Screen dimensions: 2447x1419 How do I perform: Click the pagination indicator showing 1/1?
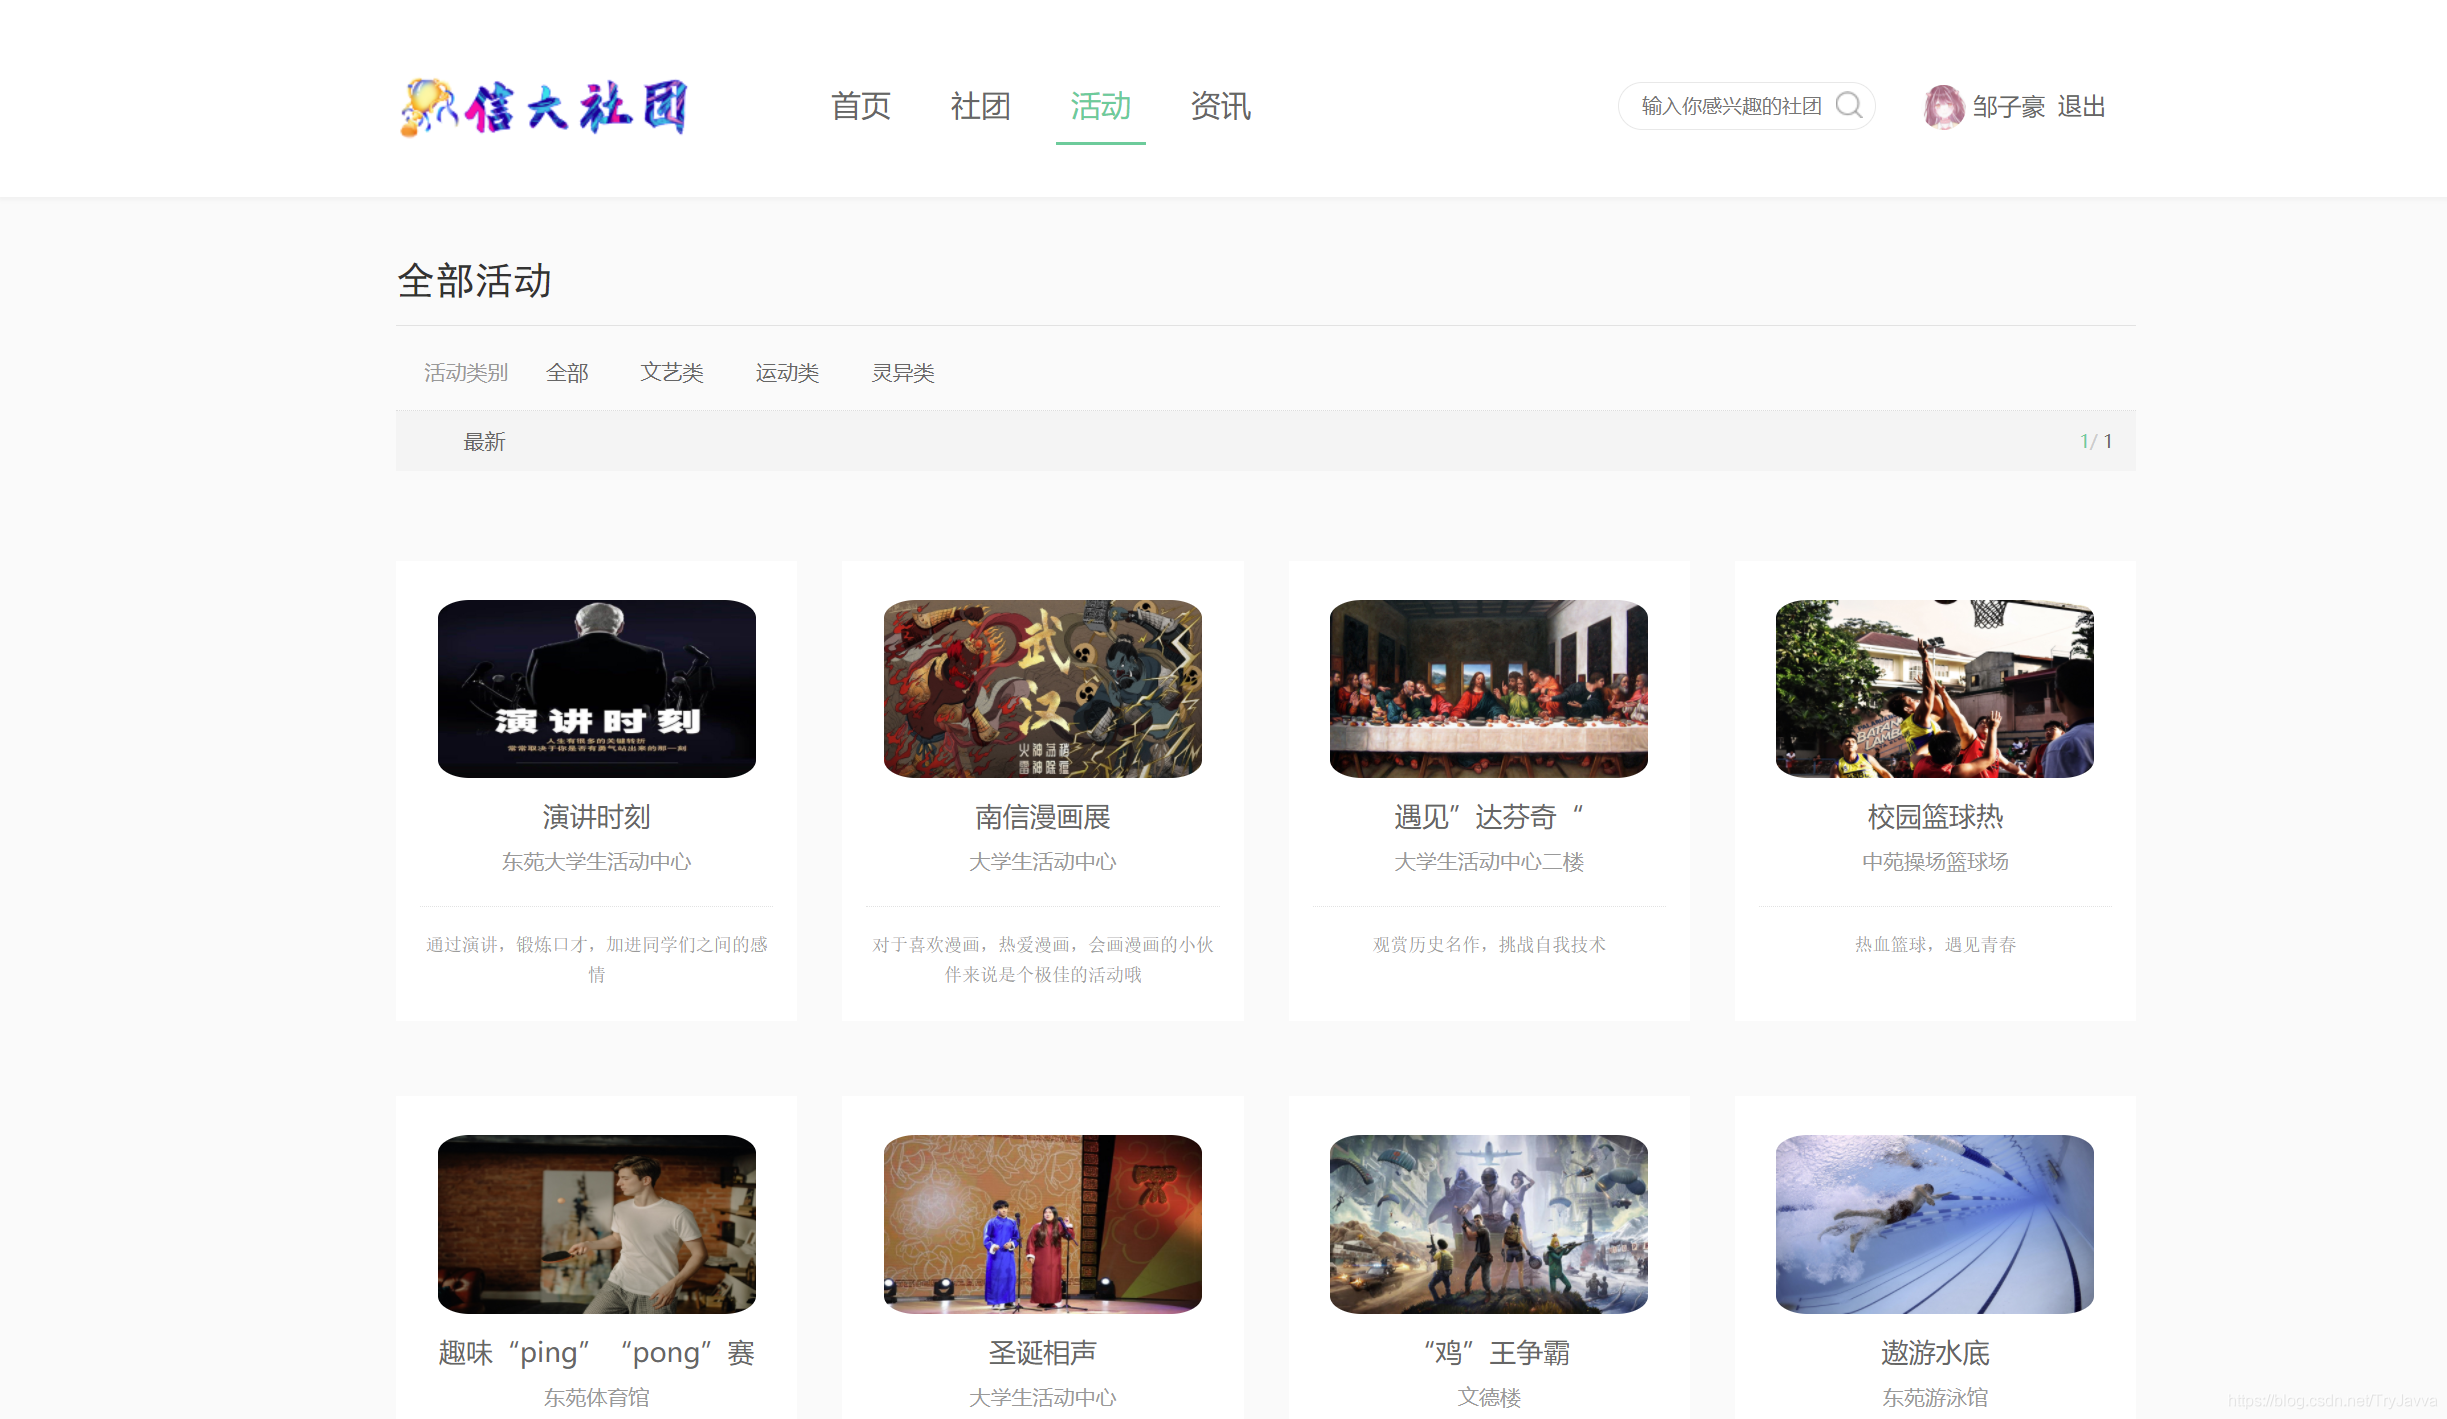(2095, 440)
